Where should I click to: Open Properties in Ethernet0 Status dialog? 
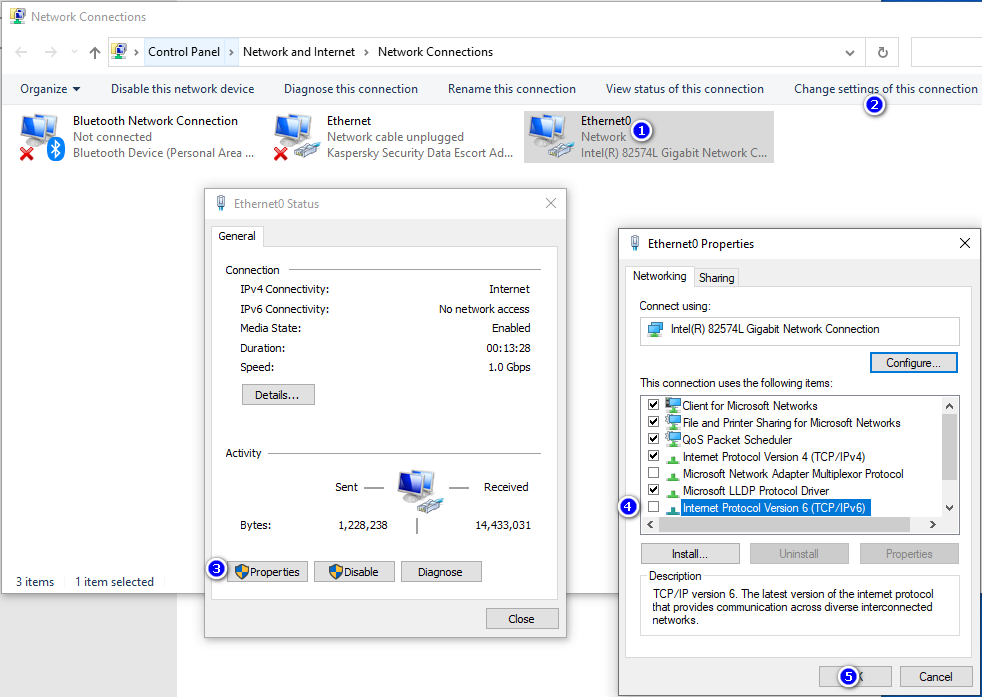click(267, 572)
